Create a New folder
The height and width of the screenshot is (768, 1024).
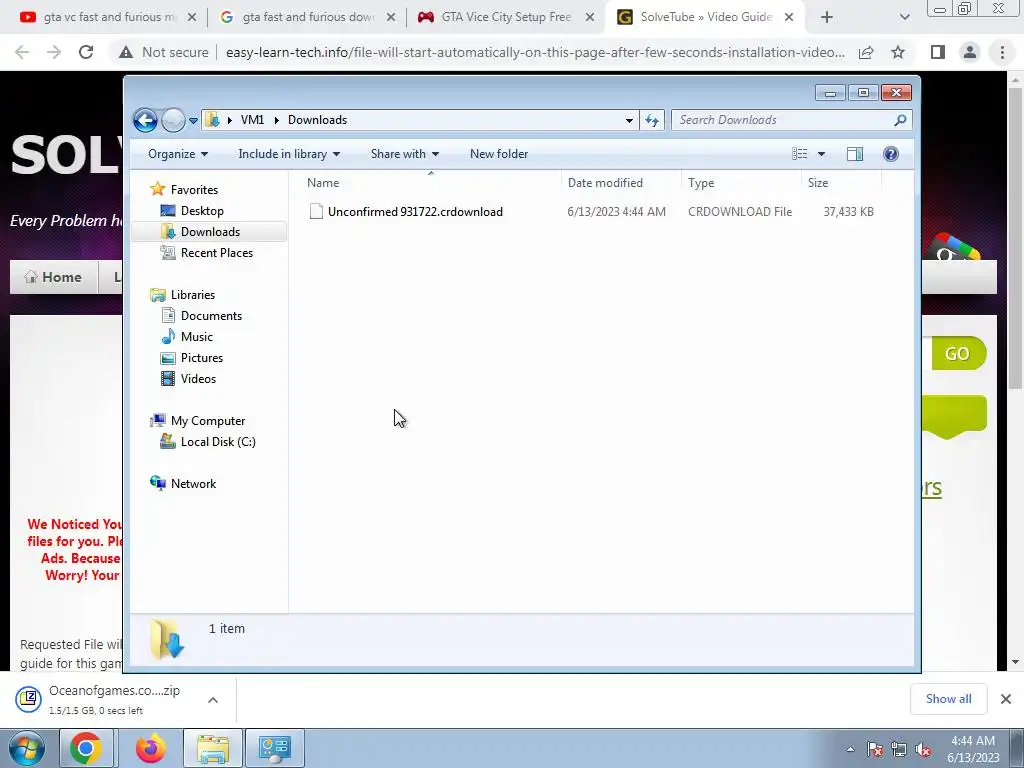tap(499, 154)
